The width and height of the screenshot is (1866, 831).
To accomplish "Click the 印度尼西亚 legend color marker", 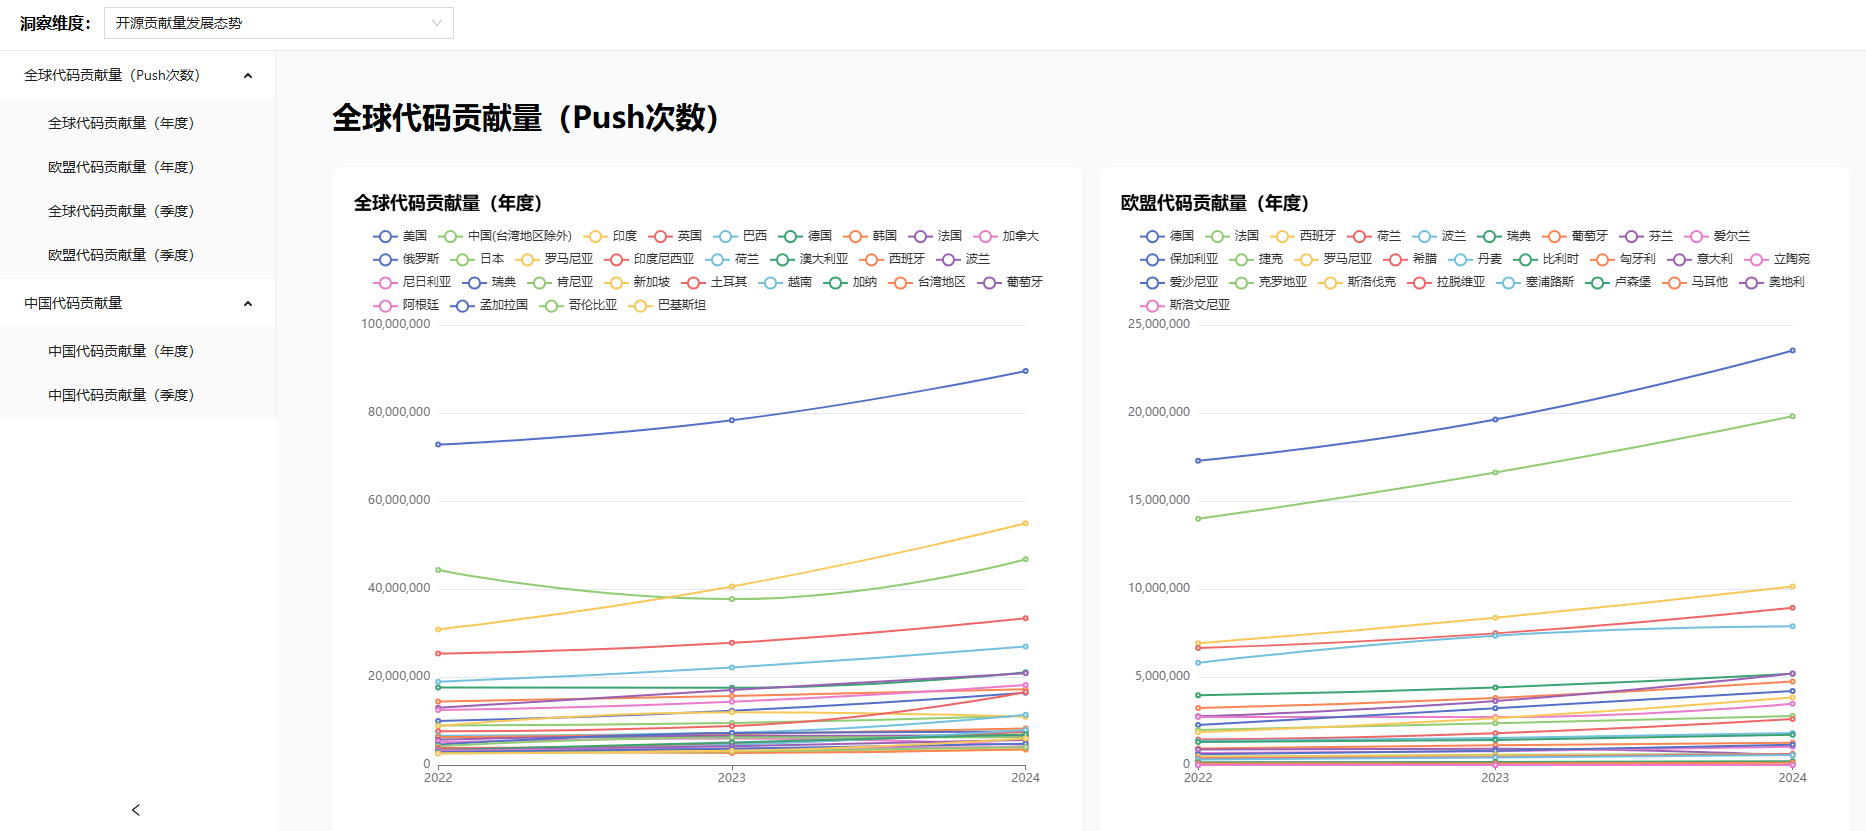I will pyautogui.click(x=616, y=259).
